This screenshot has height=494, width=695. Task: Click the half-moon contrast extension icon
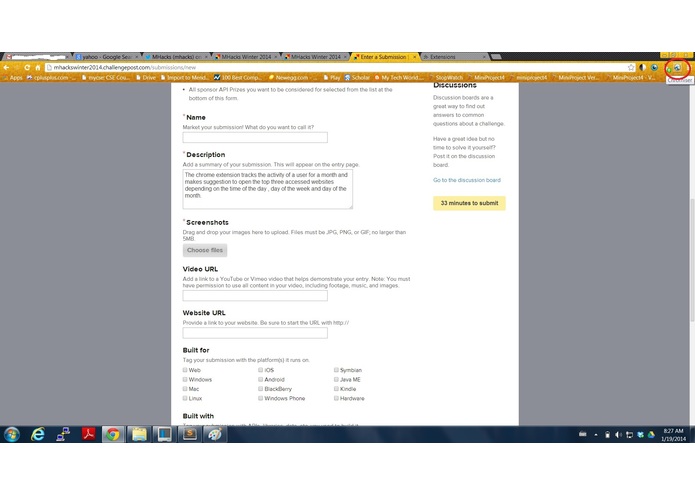(642, 67)
